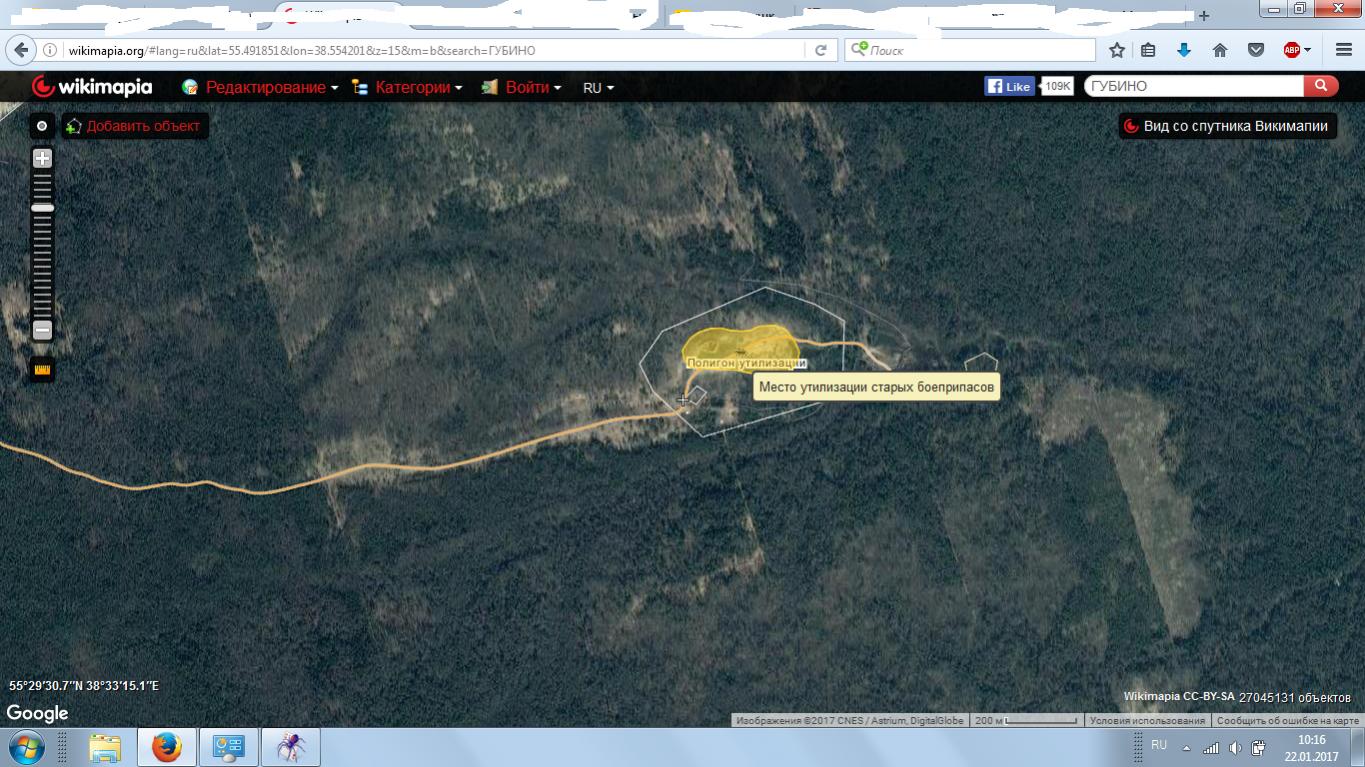This screenshot has height=767, width=1365.
Task: Click the zoom out minus button
Action: click(x=42, y=329)
